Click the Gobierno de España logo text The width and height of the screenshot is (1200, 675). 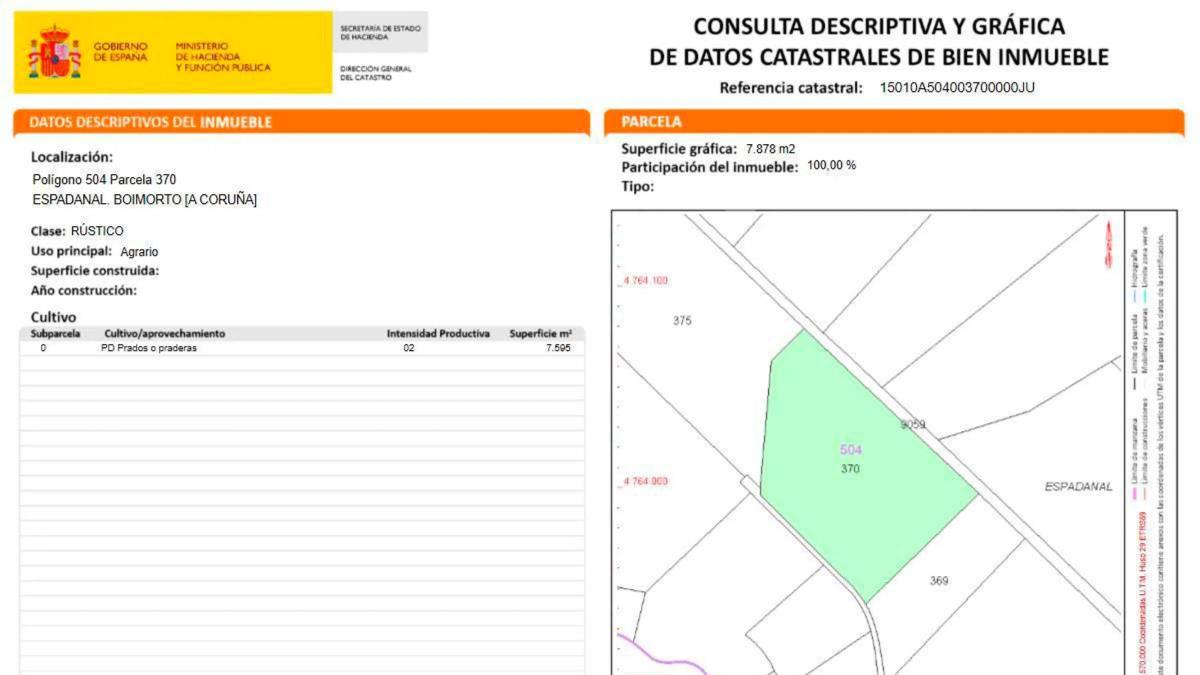120,52
